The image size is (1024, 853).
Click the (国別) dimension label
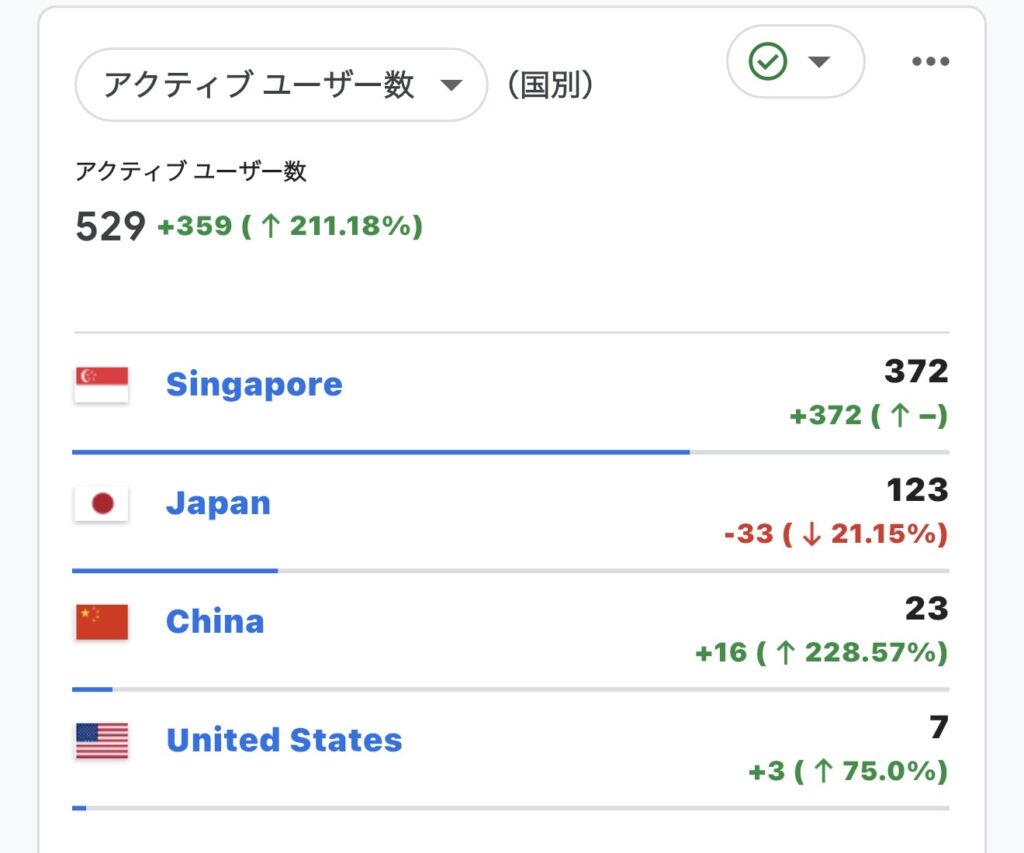(550, 85)
